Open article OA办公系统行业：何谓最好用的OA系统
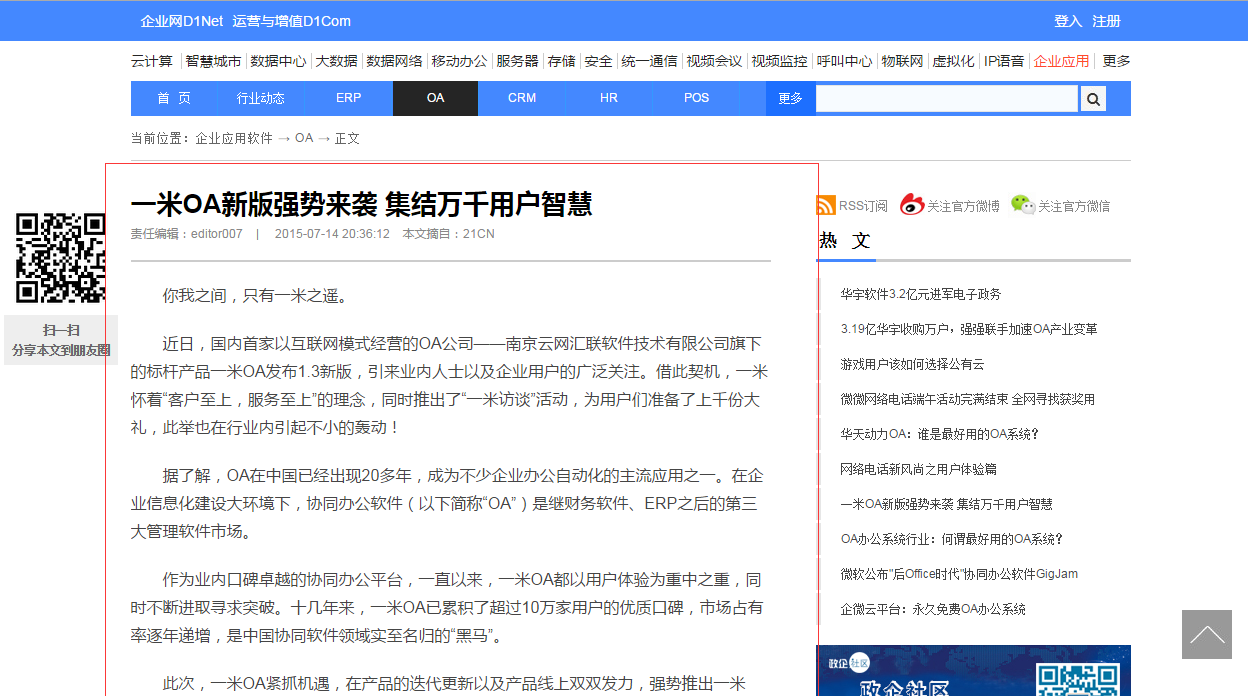 [x=952, y=539]
